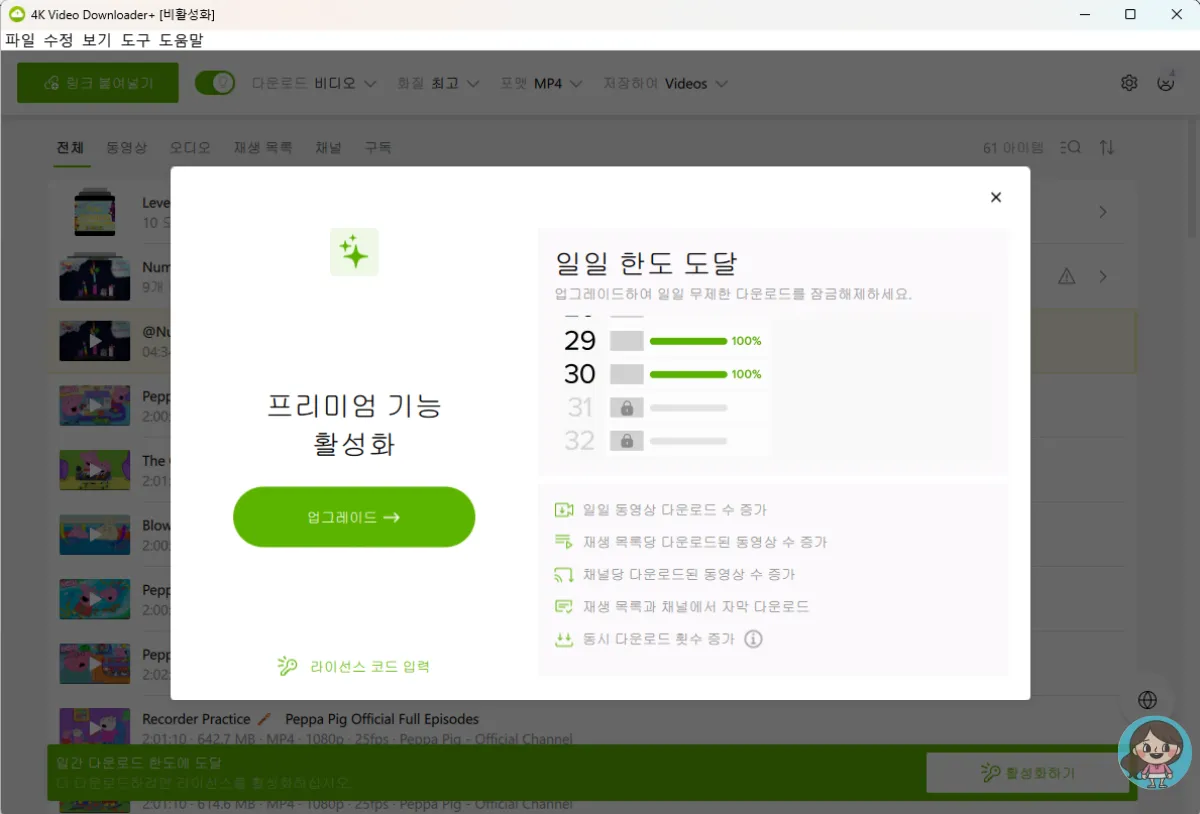
Task: Click the simultaneous downloads icon beside 동시 다운로드
Action: point(564,638)
